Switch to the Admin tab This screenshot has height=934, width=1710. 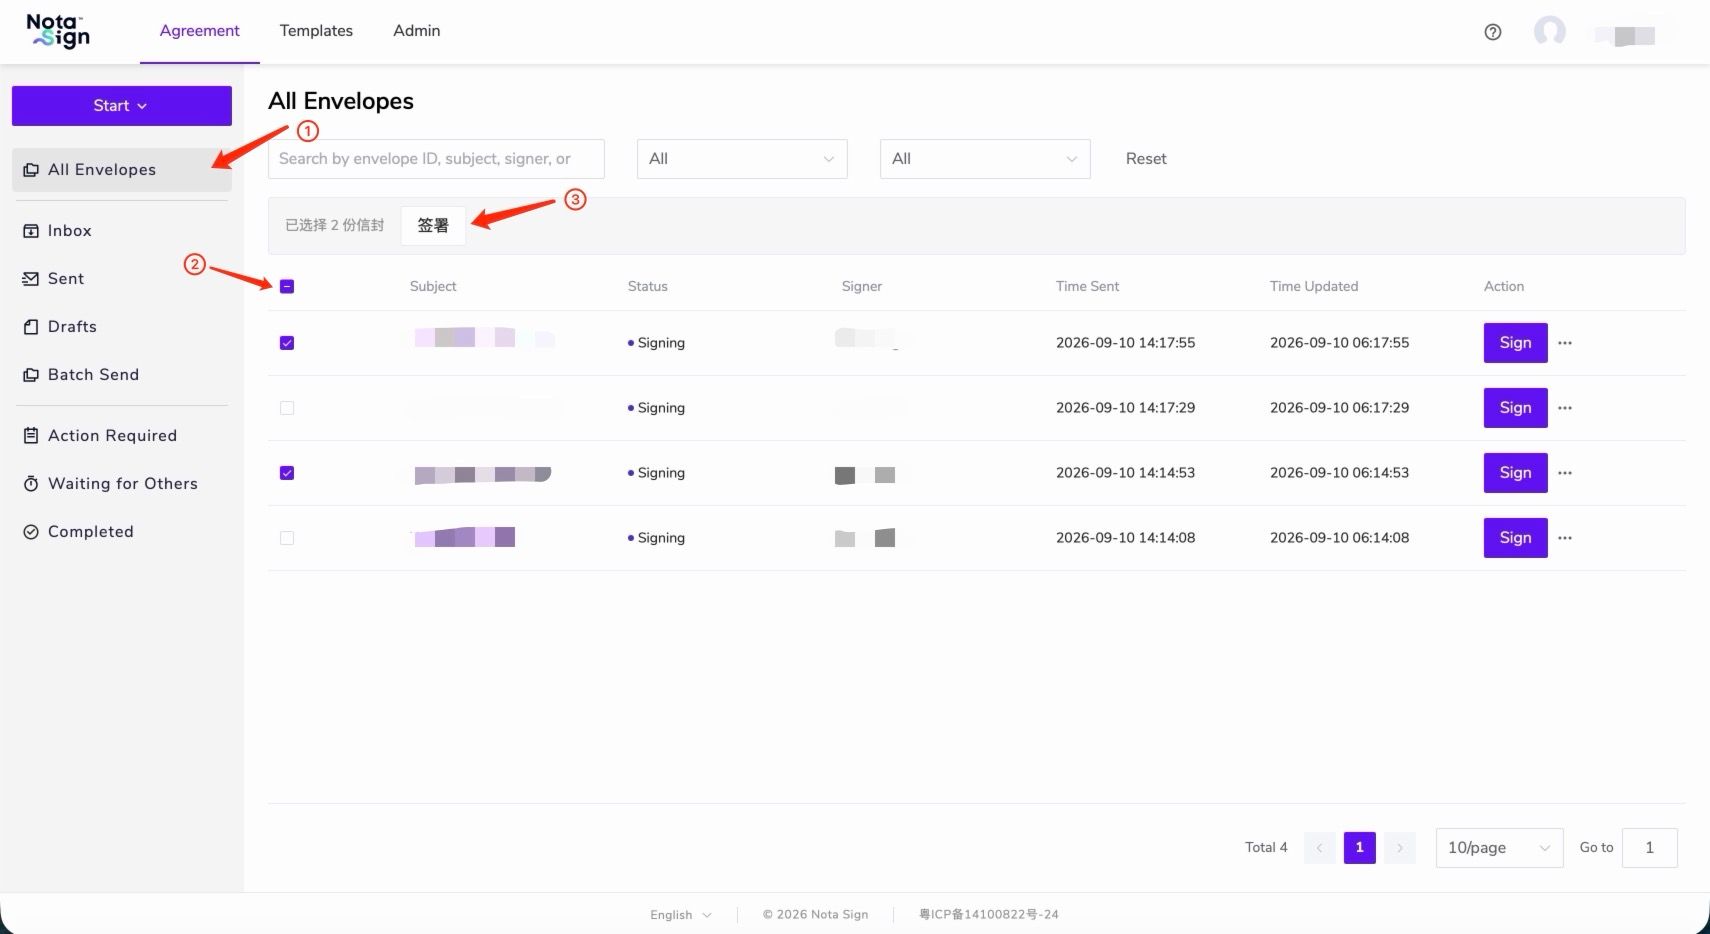tap(417, 31)
